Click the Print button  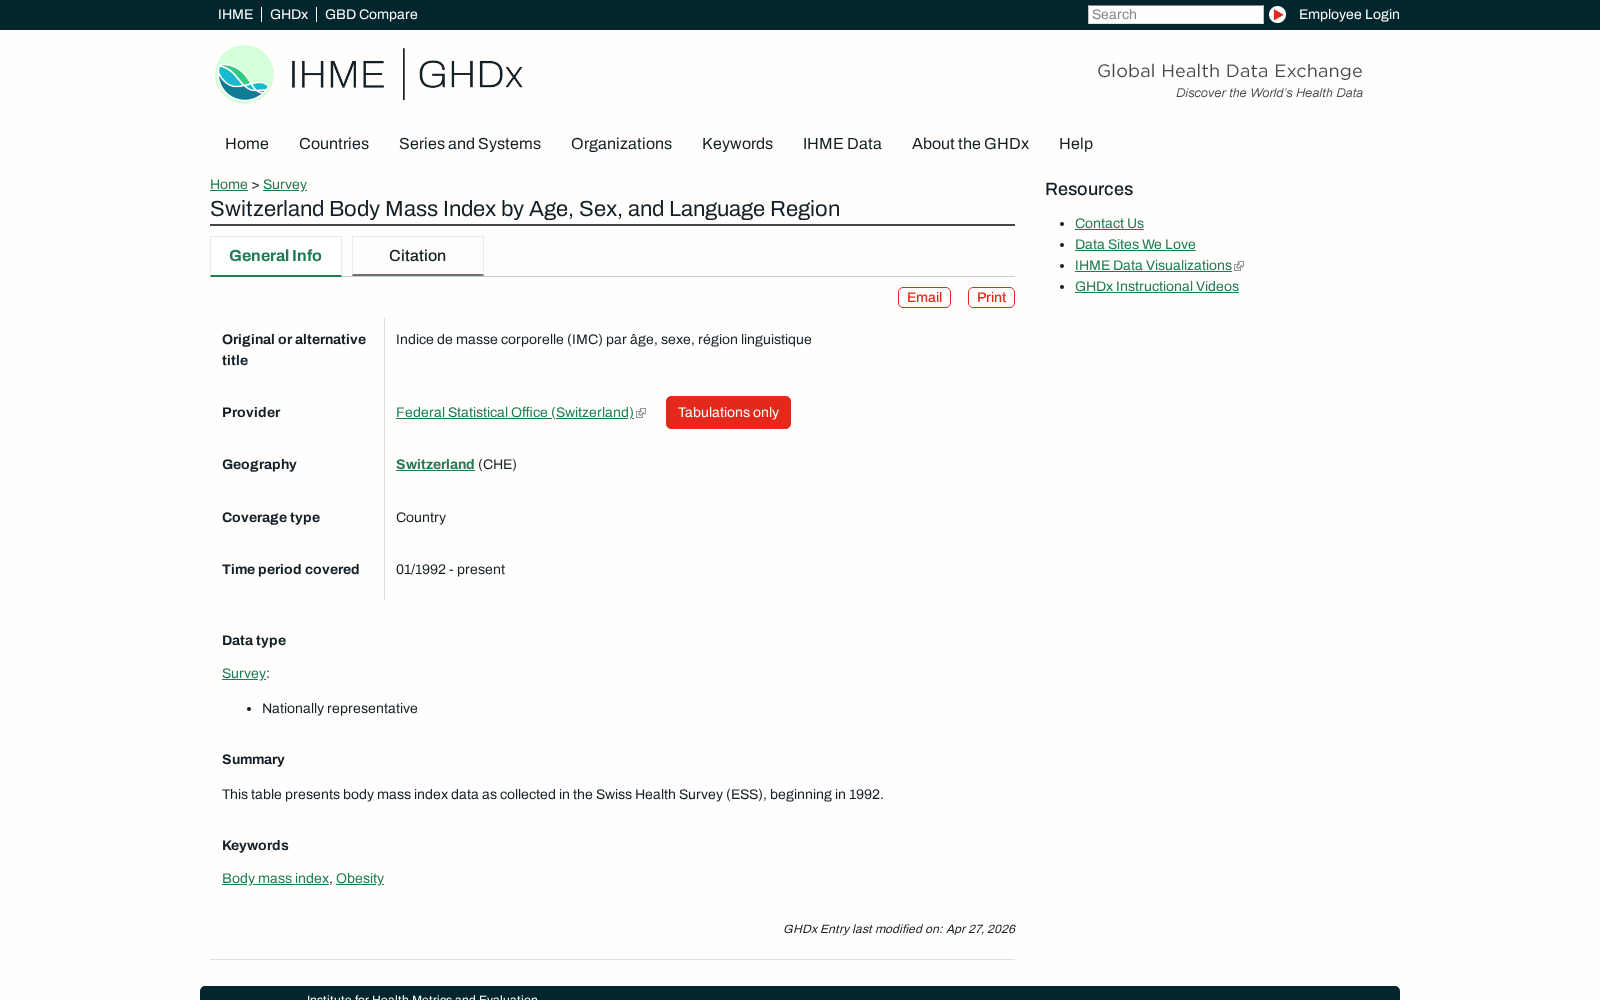(991, 297)
